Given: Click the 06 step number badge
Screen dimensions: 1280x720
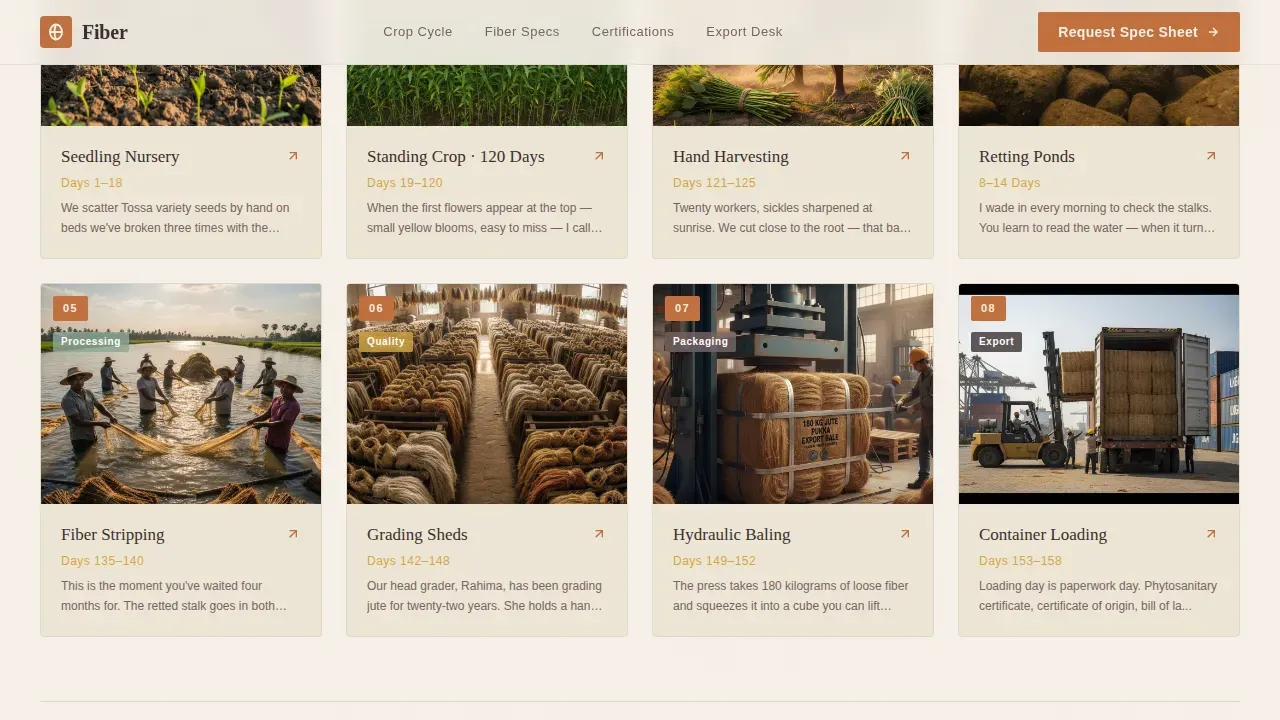Looking at the screenshot, I should point(376,308).
